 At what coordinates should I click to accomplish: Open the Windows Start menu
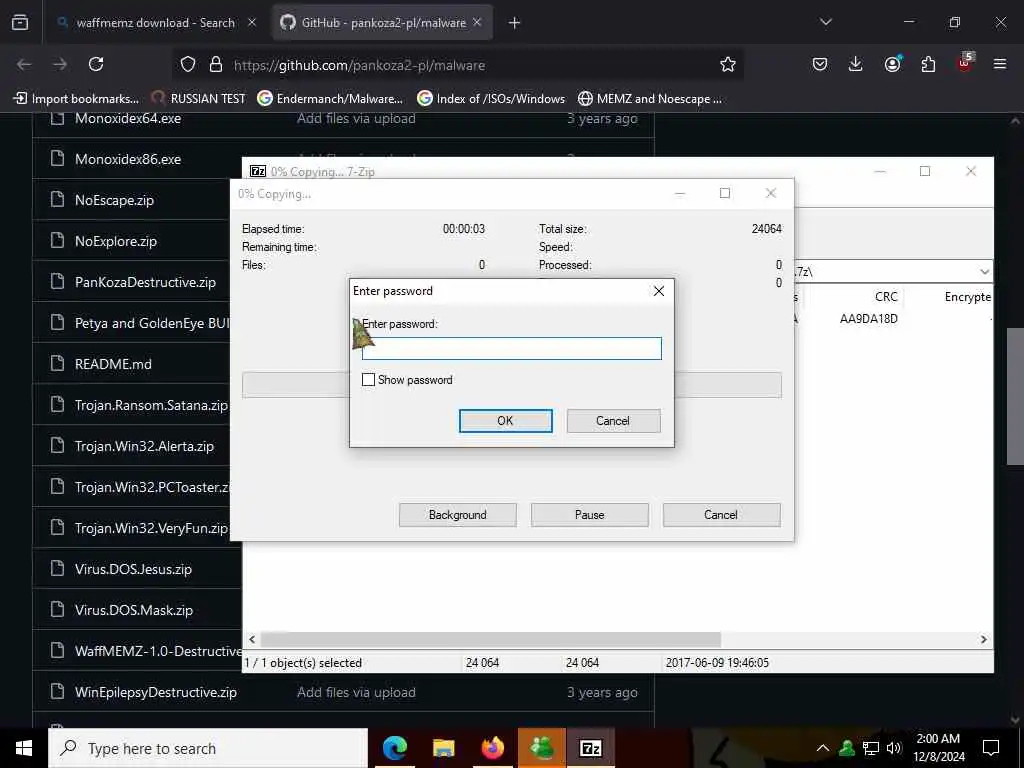coord(24,748)
